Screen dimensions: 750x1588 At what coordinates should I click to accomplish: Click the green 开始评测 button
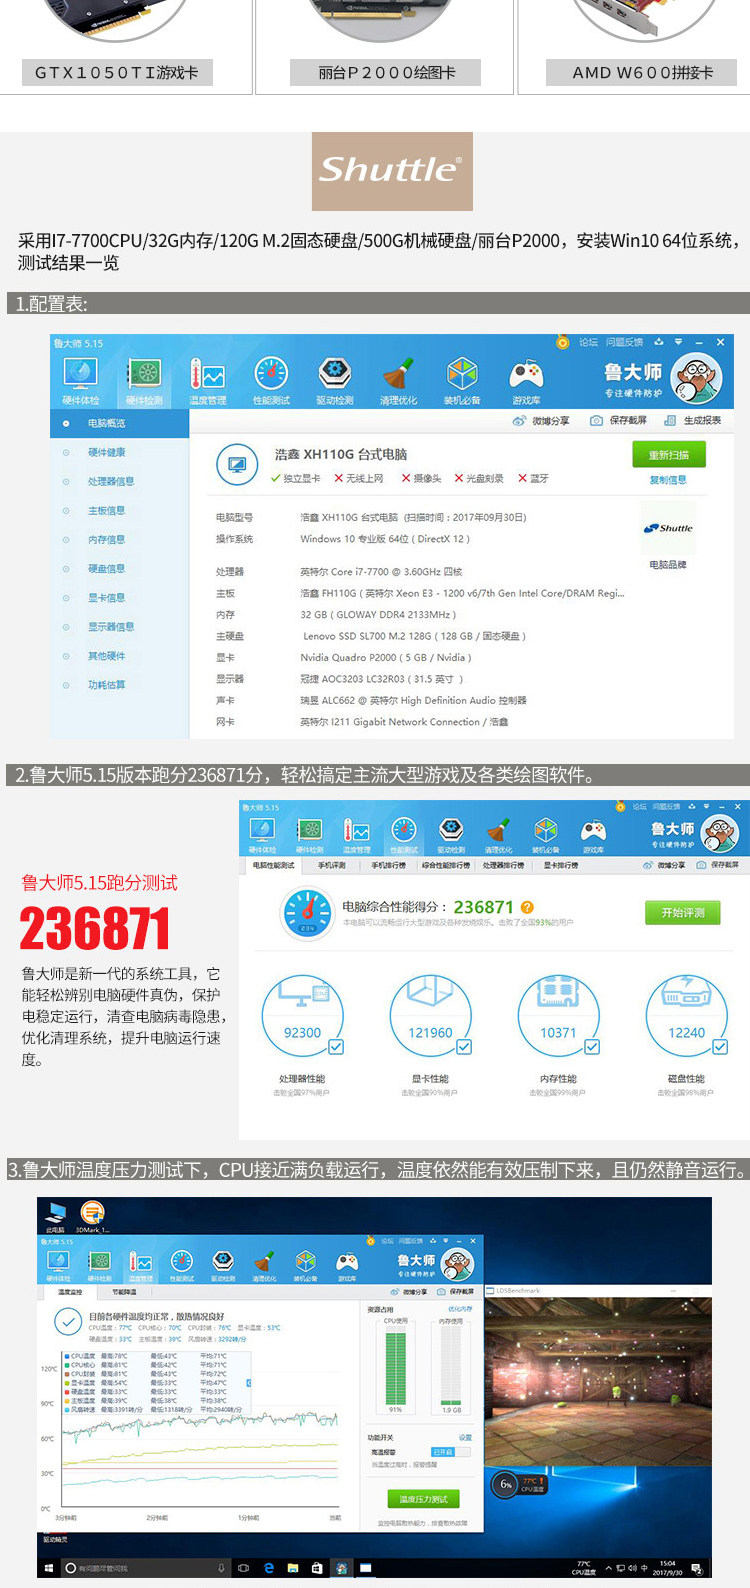click(683, 912)
